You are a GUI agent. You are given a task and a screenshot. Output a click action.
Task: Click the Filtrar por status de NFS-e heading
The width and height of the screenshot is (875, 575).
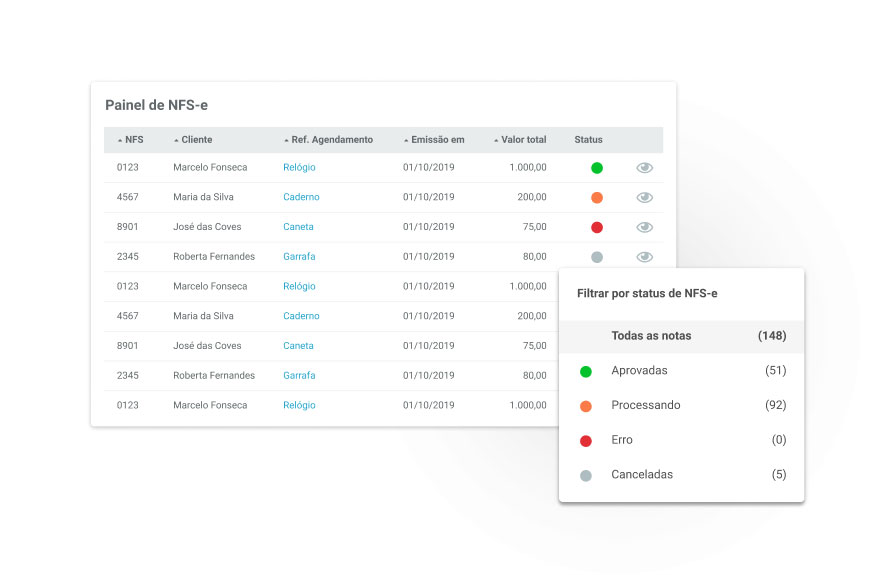pyautogui.click(x=647, y=294)
